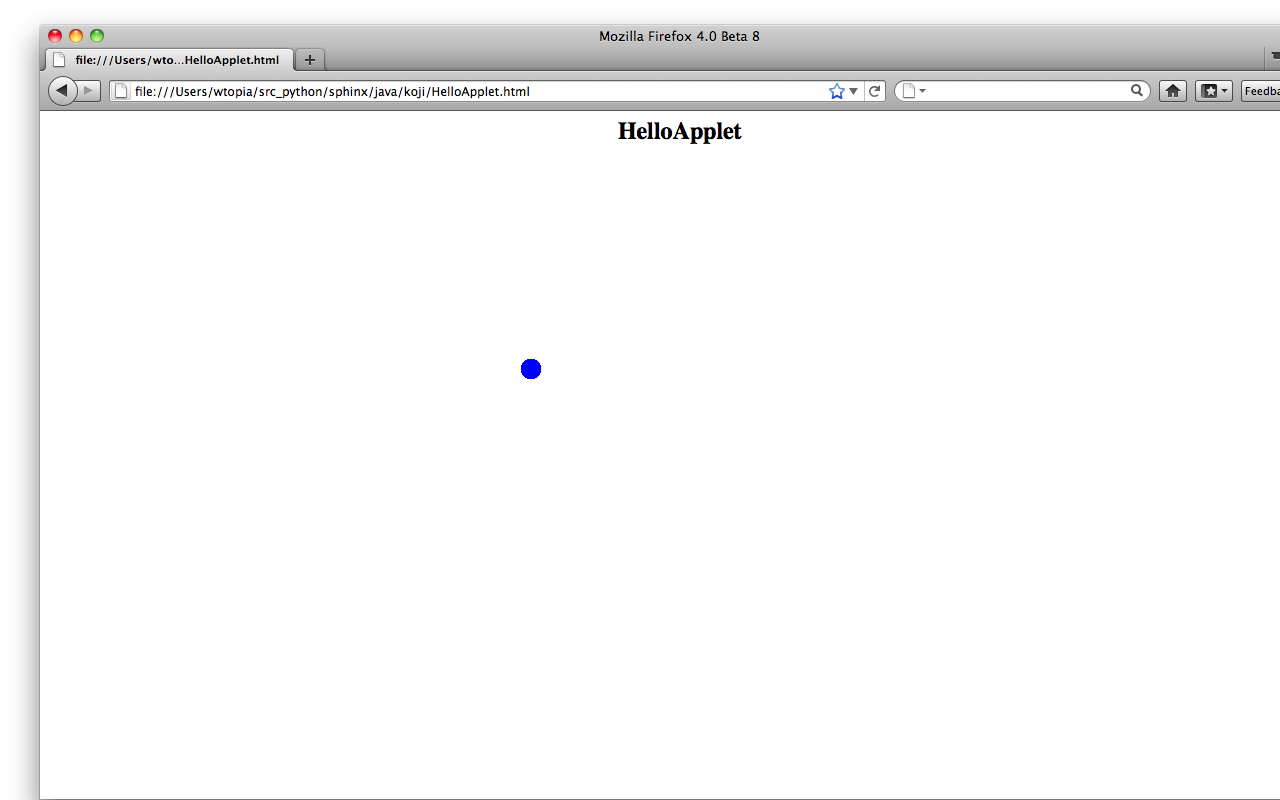
Task: Go back with the Back arrow button
Action: [x=62, y=91]
